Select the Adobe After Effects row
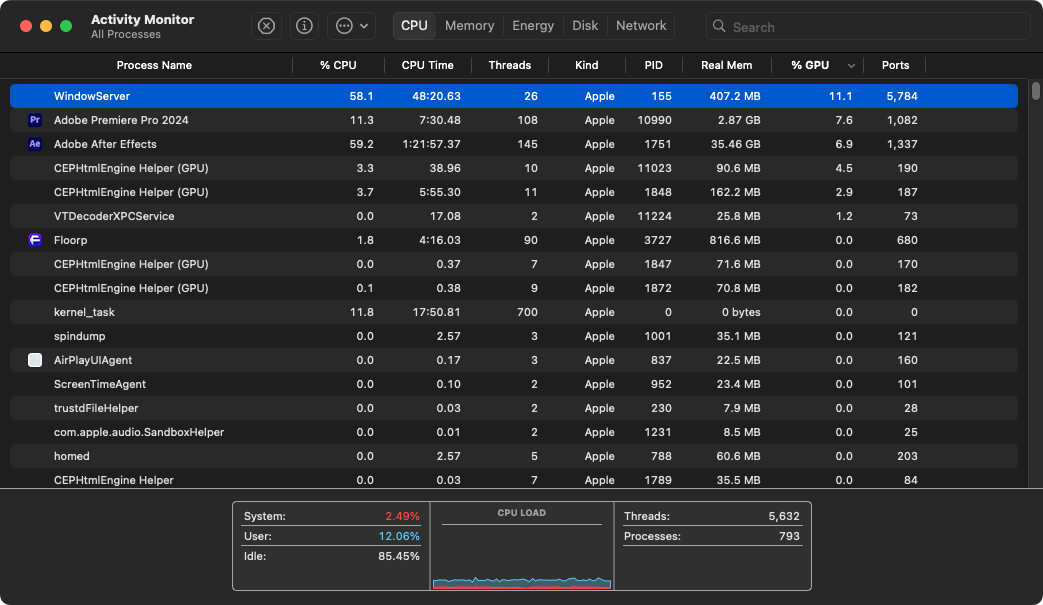The height and width of the screenshot is (605, 1043). click(x=514, y=144)
